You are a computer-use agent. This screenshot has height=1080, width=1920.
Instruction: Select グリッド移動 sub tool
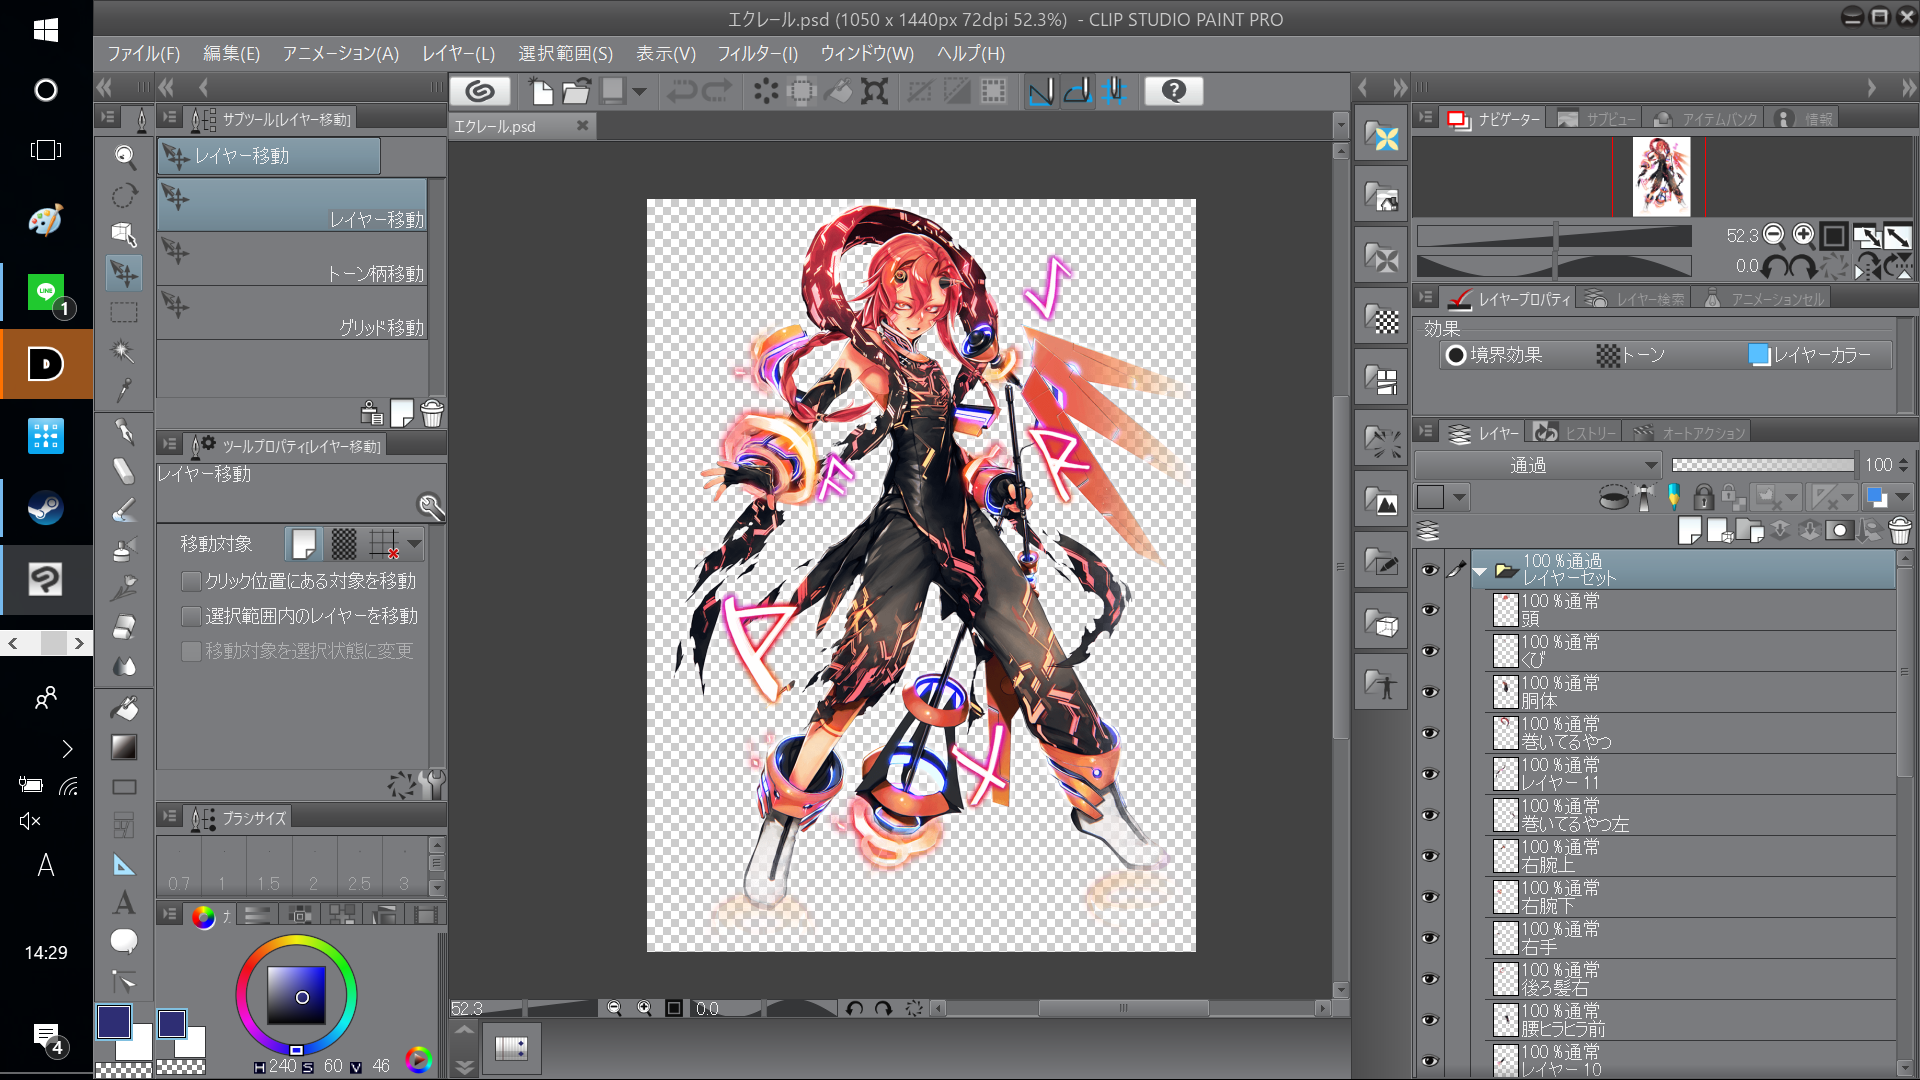pyautogui.click(x=293, y=313)
